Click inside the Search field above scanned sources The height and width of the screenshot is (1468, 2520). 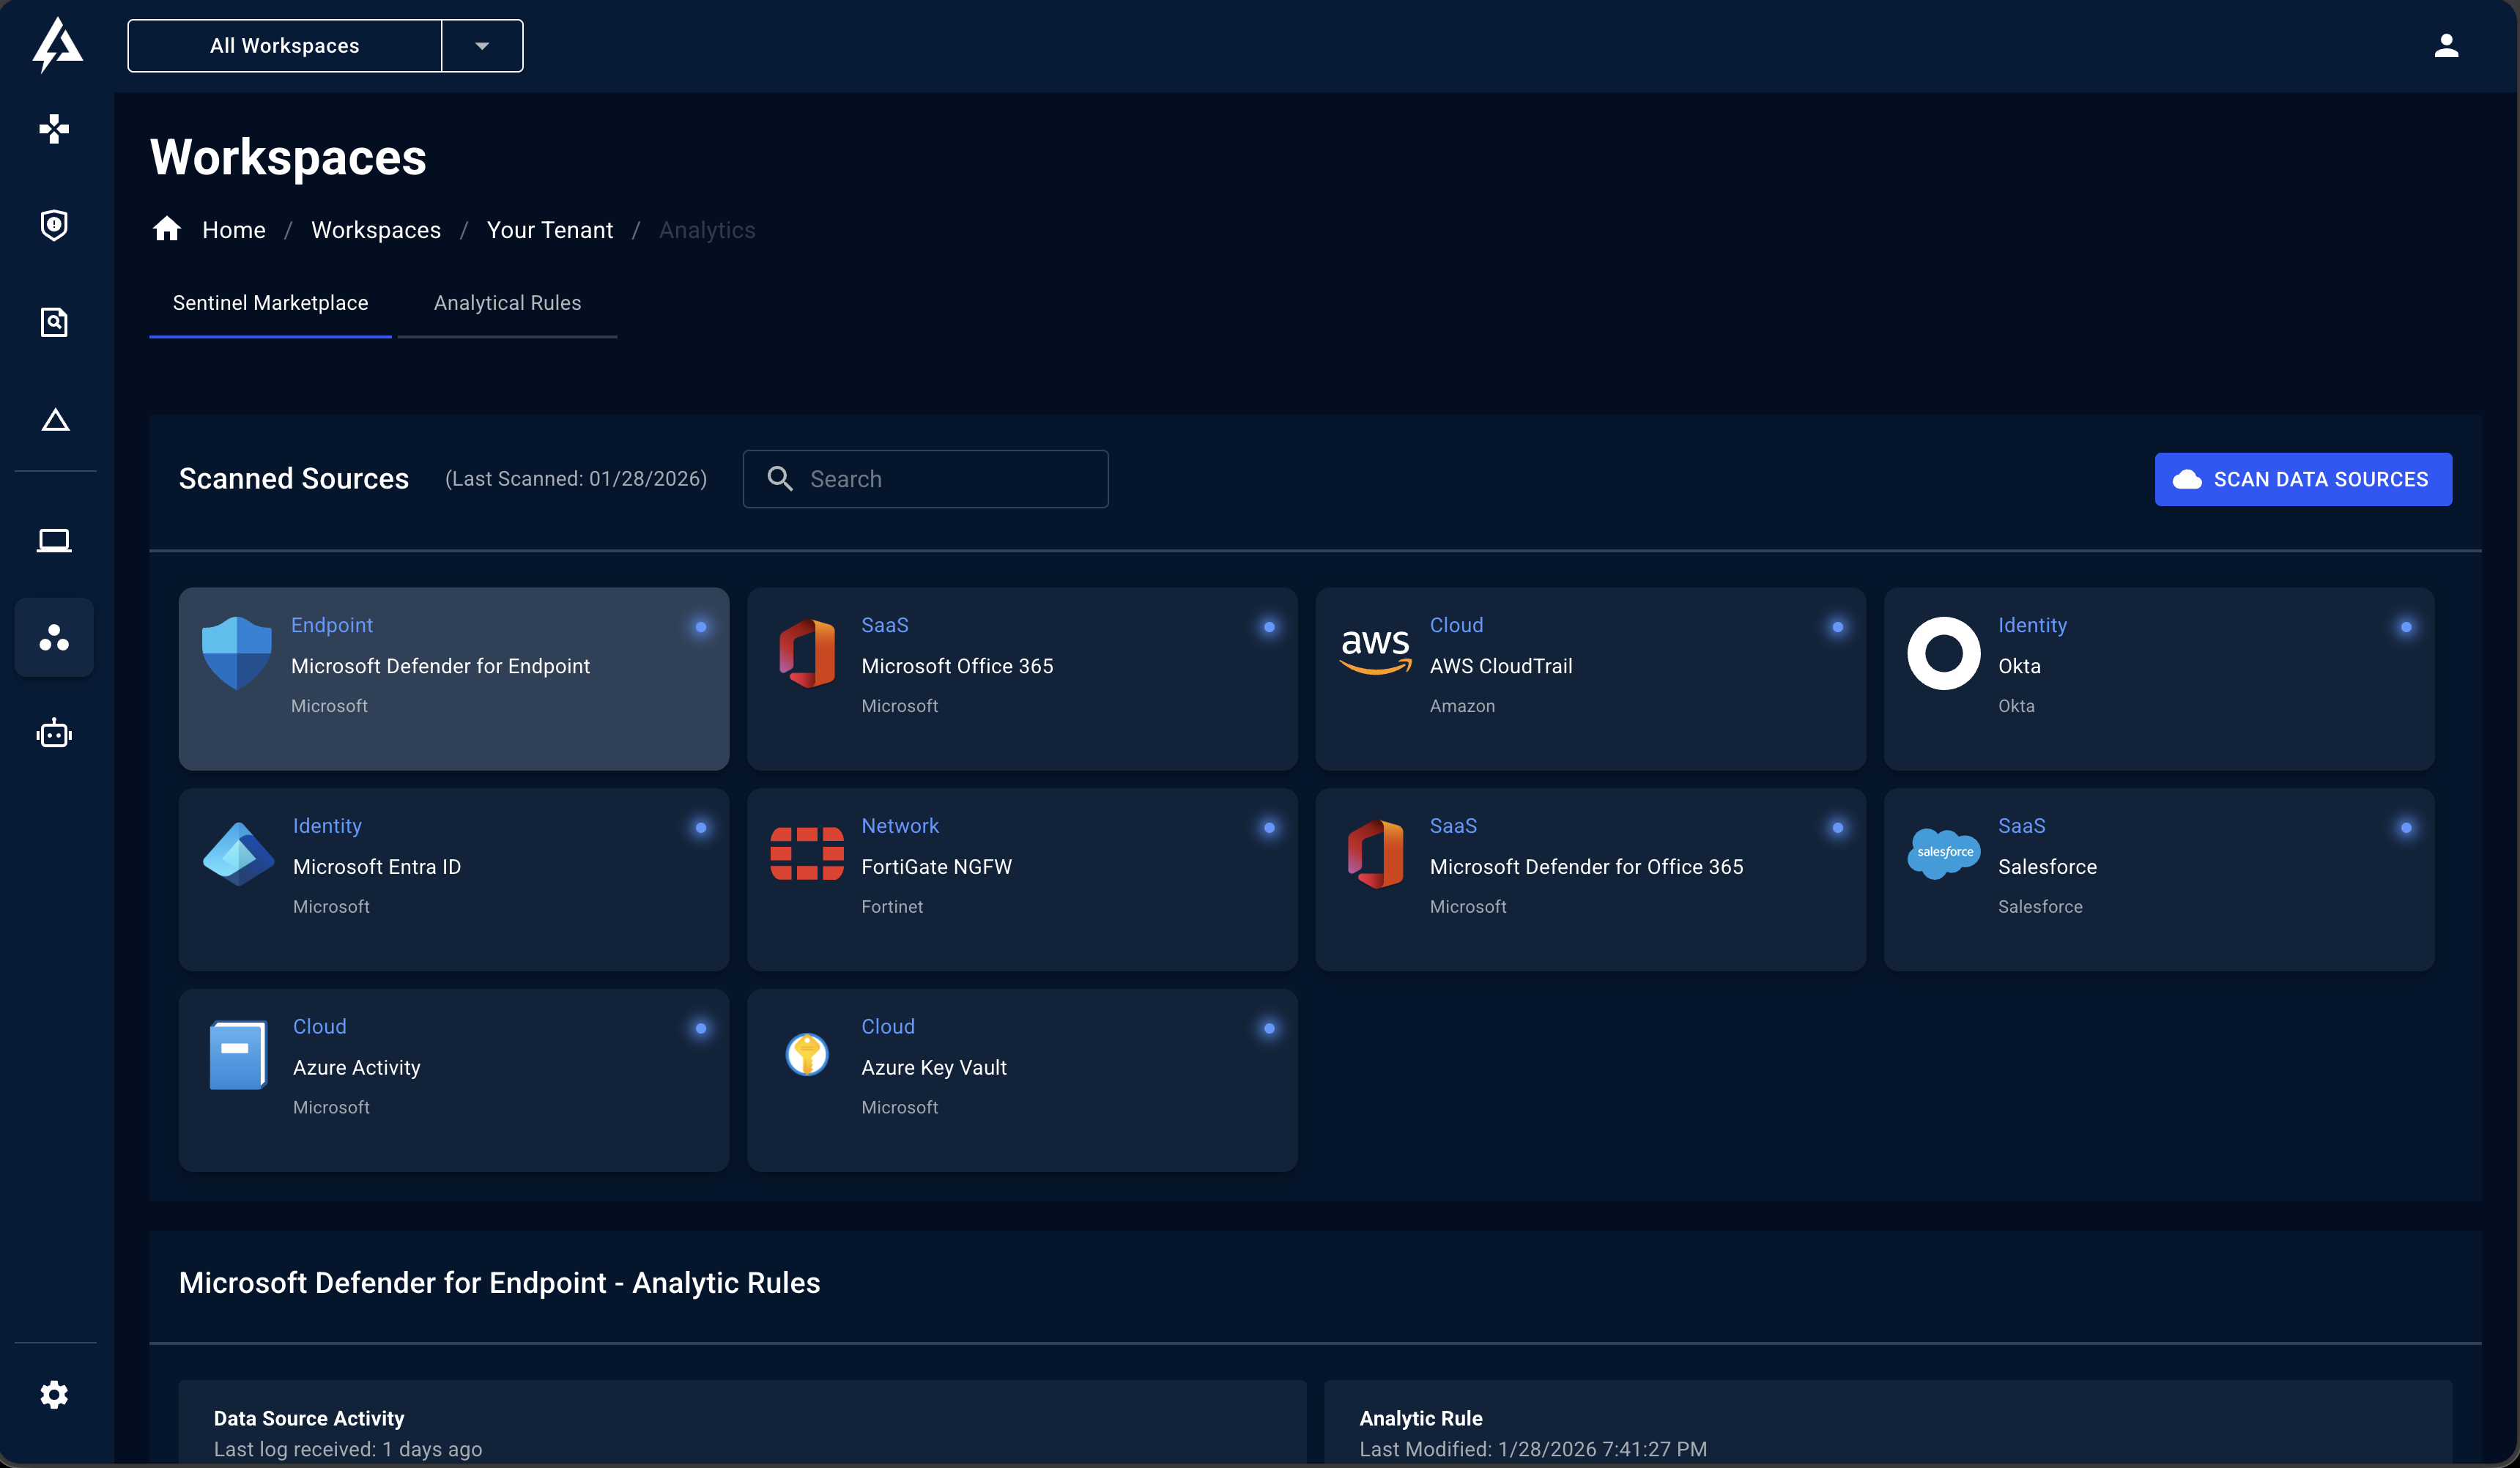click(925, 479)
